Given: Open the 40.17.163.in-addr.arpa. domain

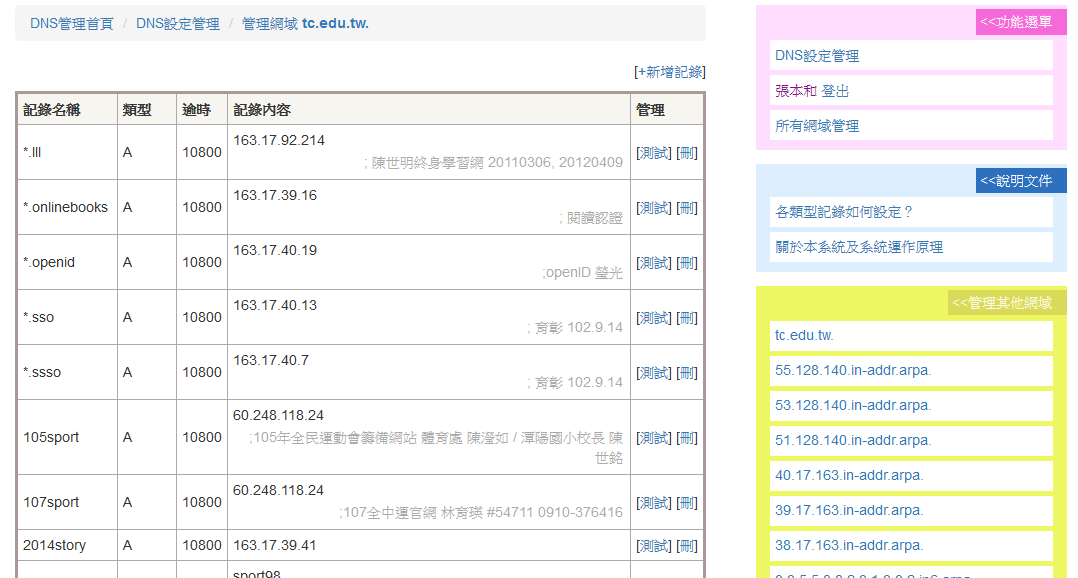Looking at the screenshot, I should pos(849,475).
